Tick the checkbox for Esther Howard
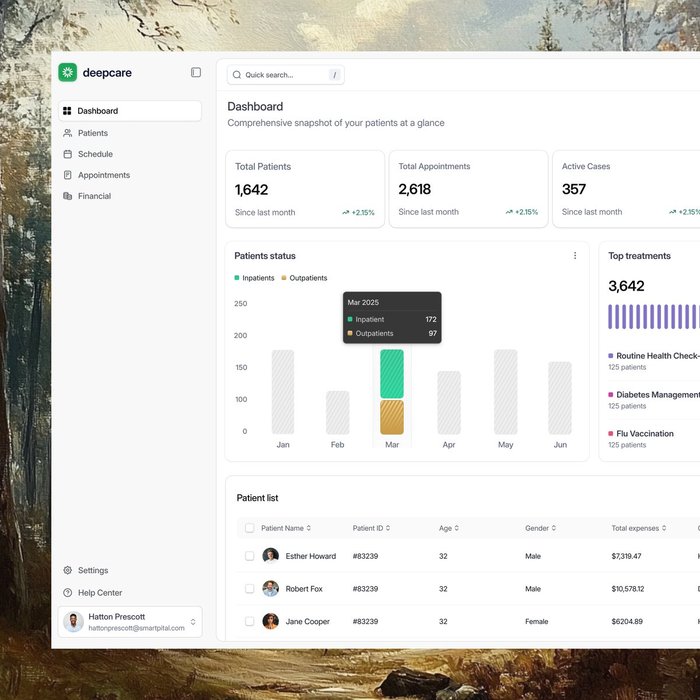 click(x=250, y=556)
